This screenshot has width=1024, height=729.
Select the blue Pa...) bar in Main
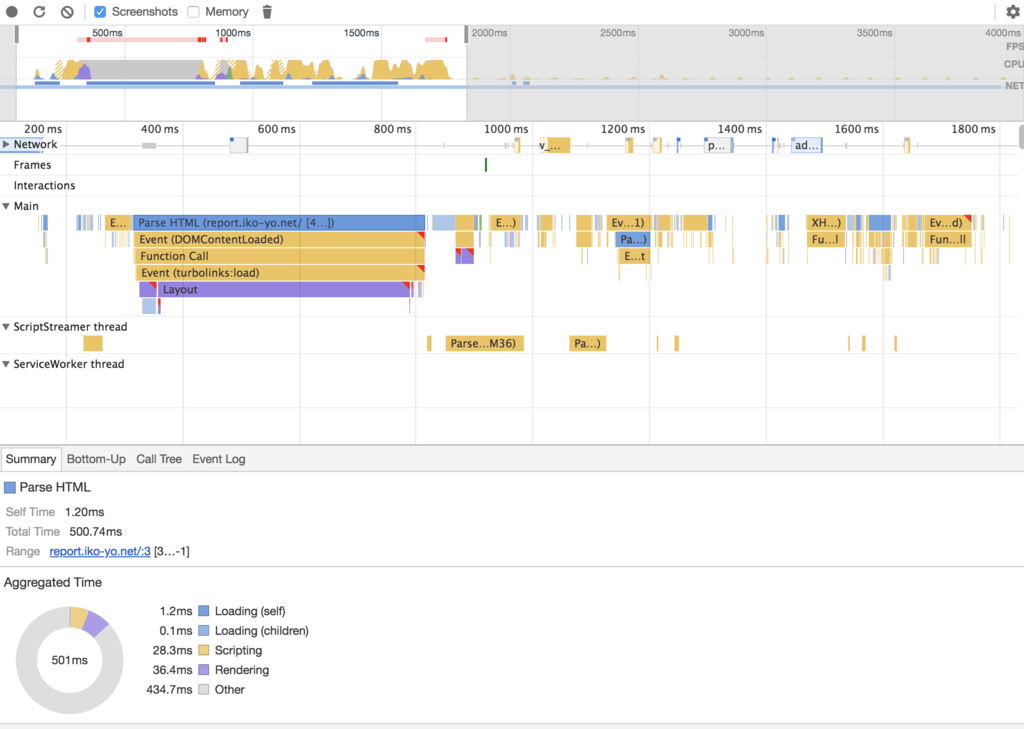coord(633,239)
